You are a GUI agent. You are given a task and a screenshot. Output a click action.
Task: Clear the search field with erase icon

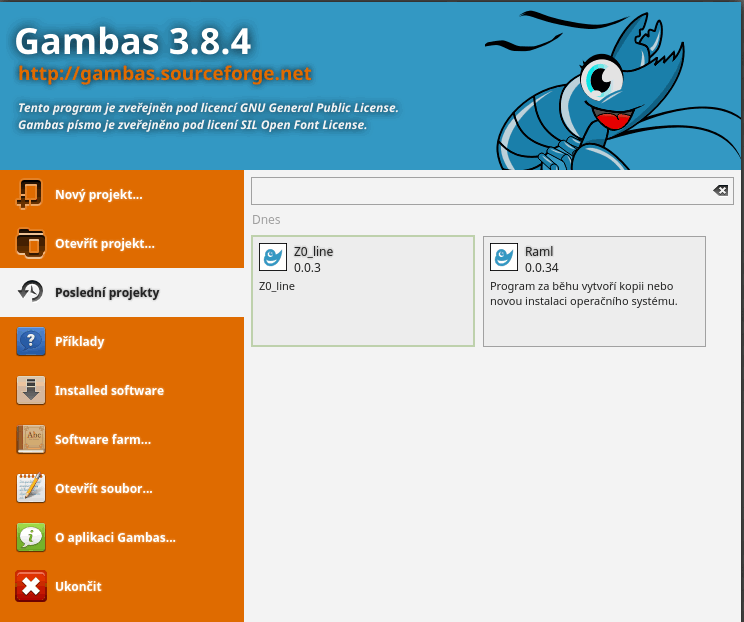(720, 191)
